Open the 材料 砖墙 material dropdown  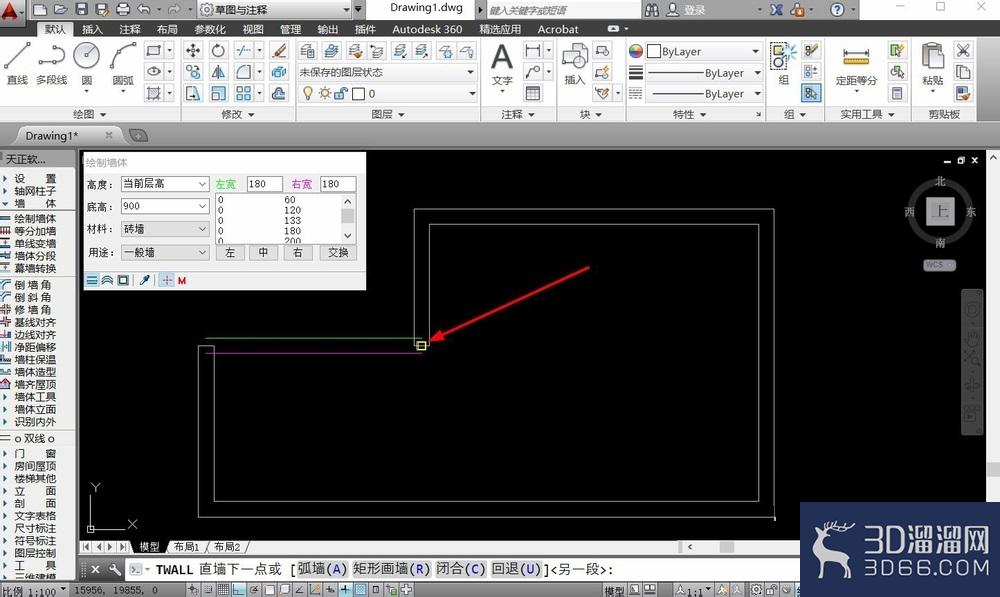pos(165,229)
